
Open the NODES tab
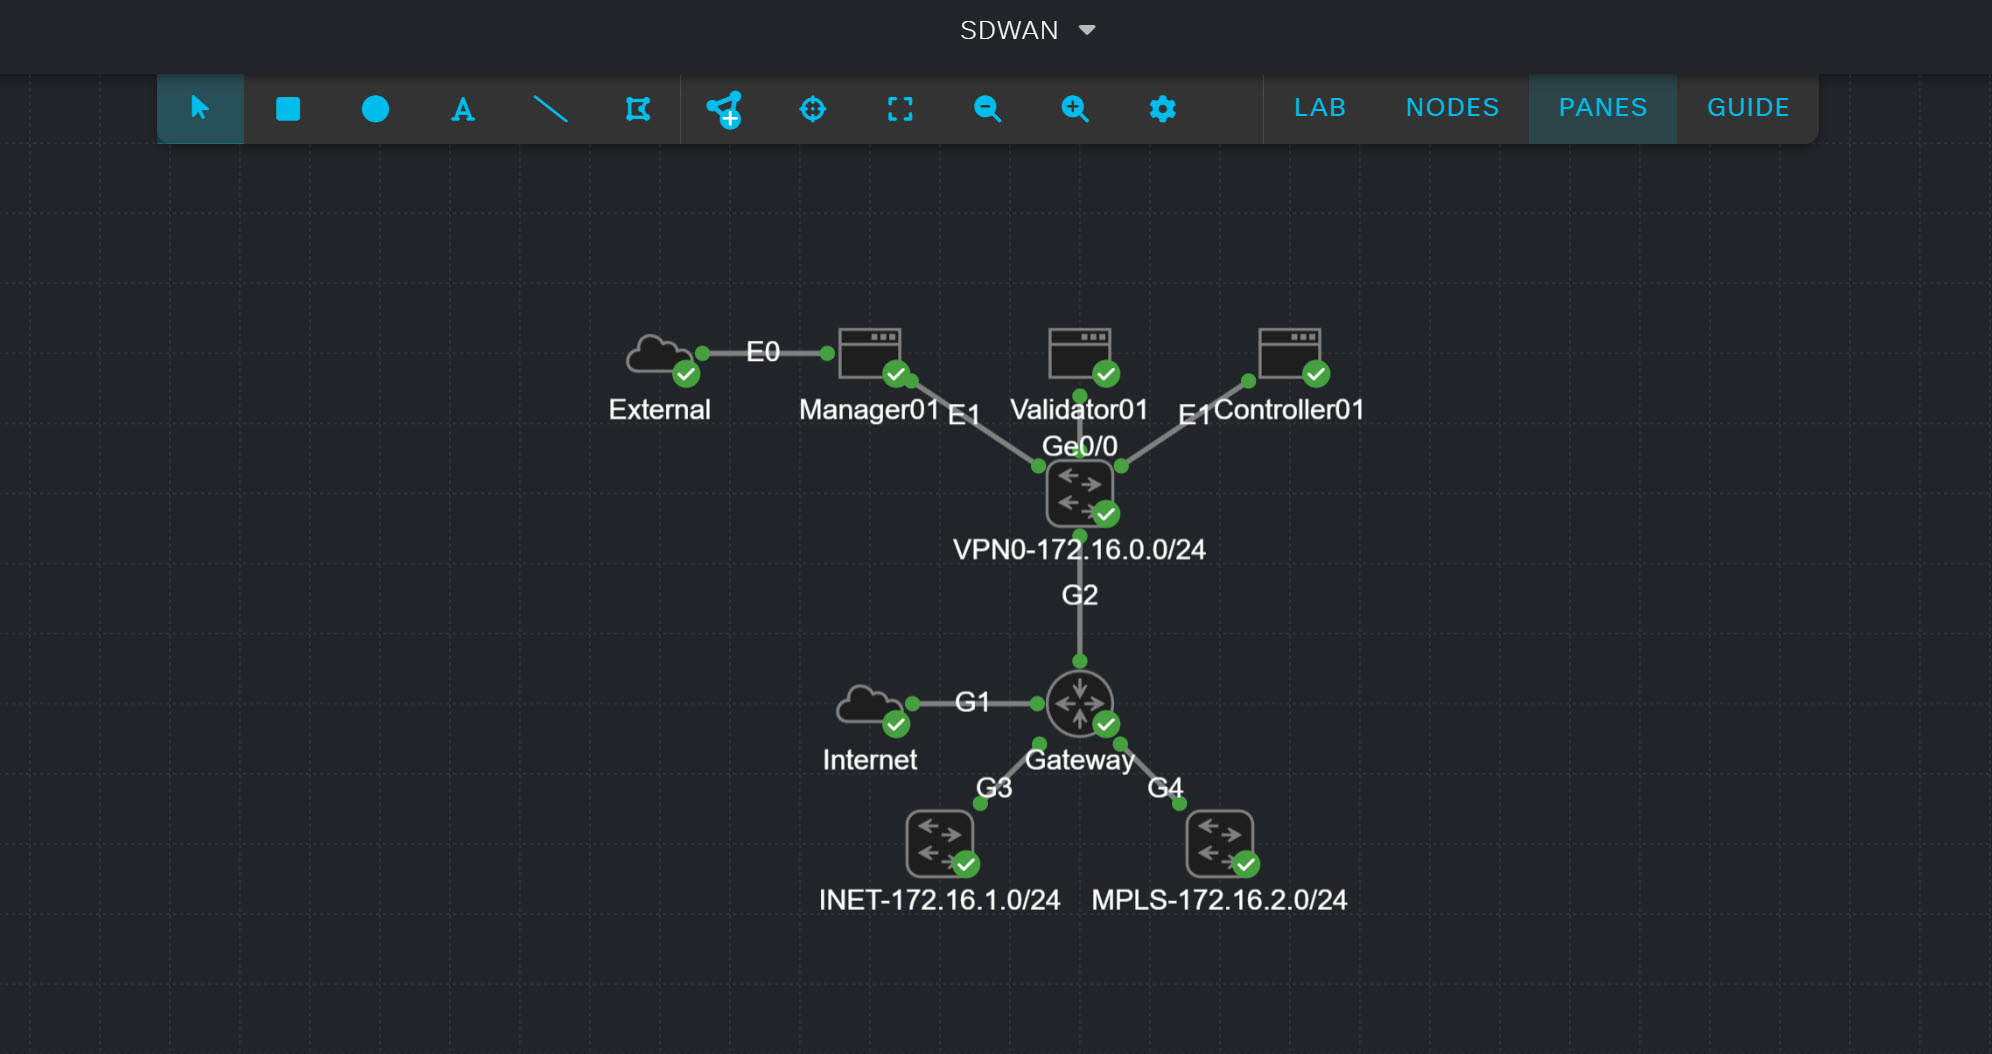click(1452, 108)
